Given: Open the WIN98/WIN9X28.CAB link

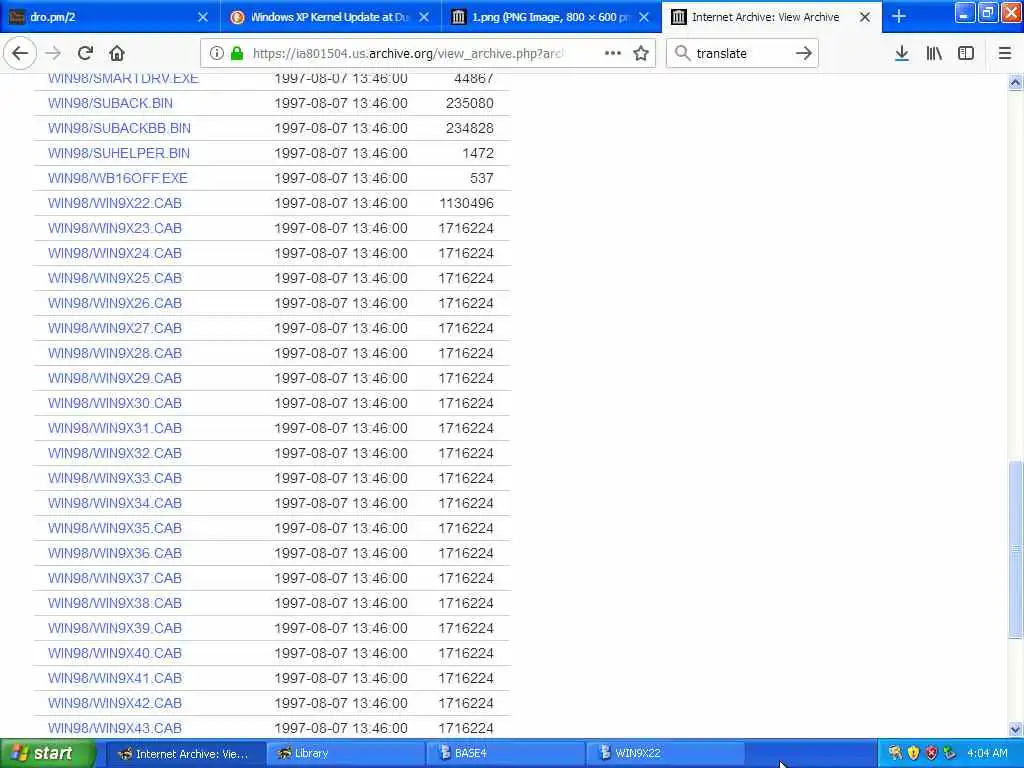Looking at the screenshot, I should (x=115, y=353).
